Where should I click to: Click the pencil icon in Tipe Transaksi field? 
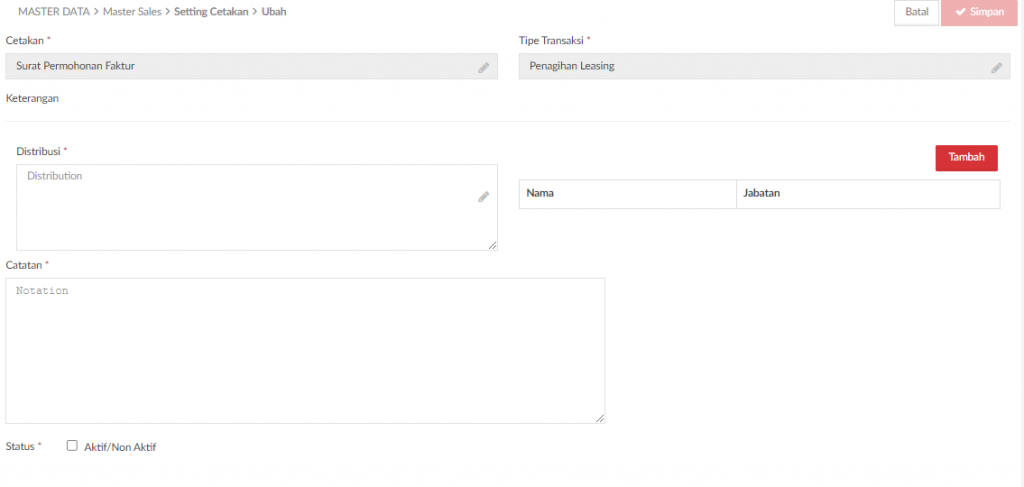997,67
